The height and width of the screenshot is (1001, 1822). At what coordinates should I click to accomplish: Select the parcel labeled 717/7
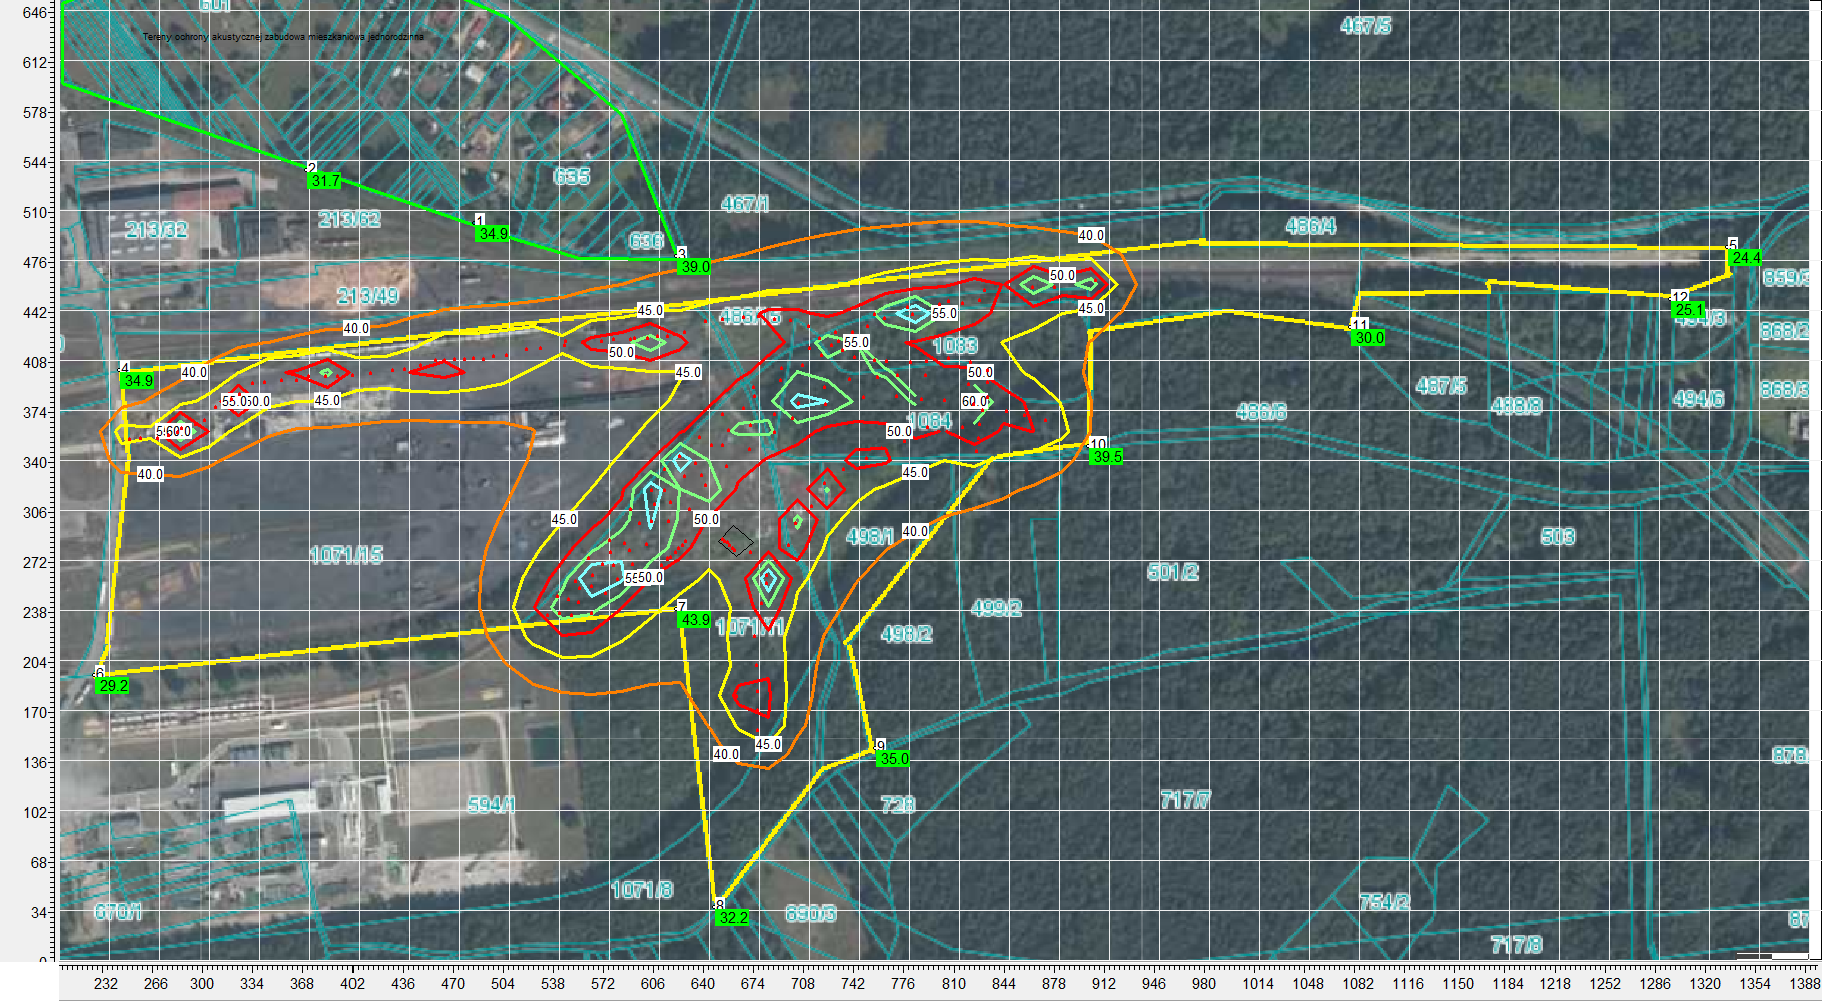[1185, 800]
